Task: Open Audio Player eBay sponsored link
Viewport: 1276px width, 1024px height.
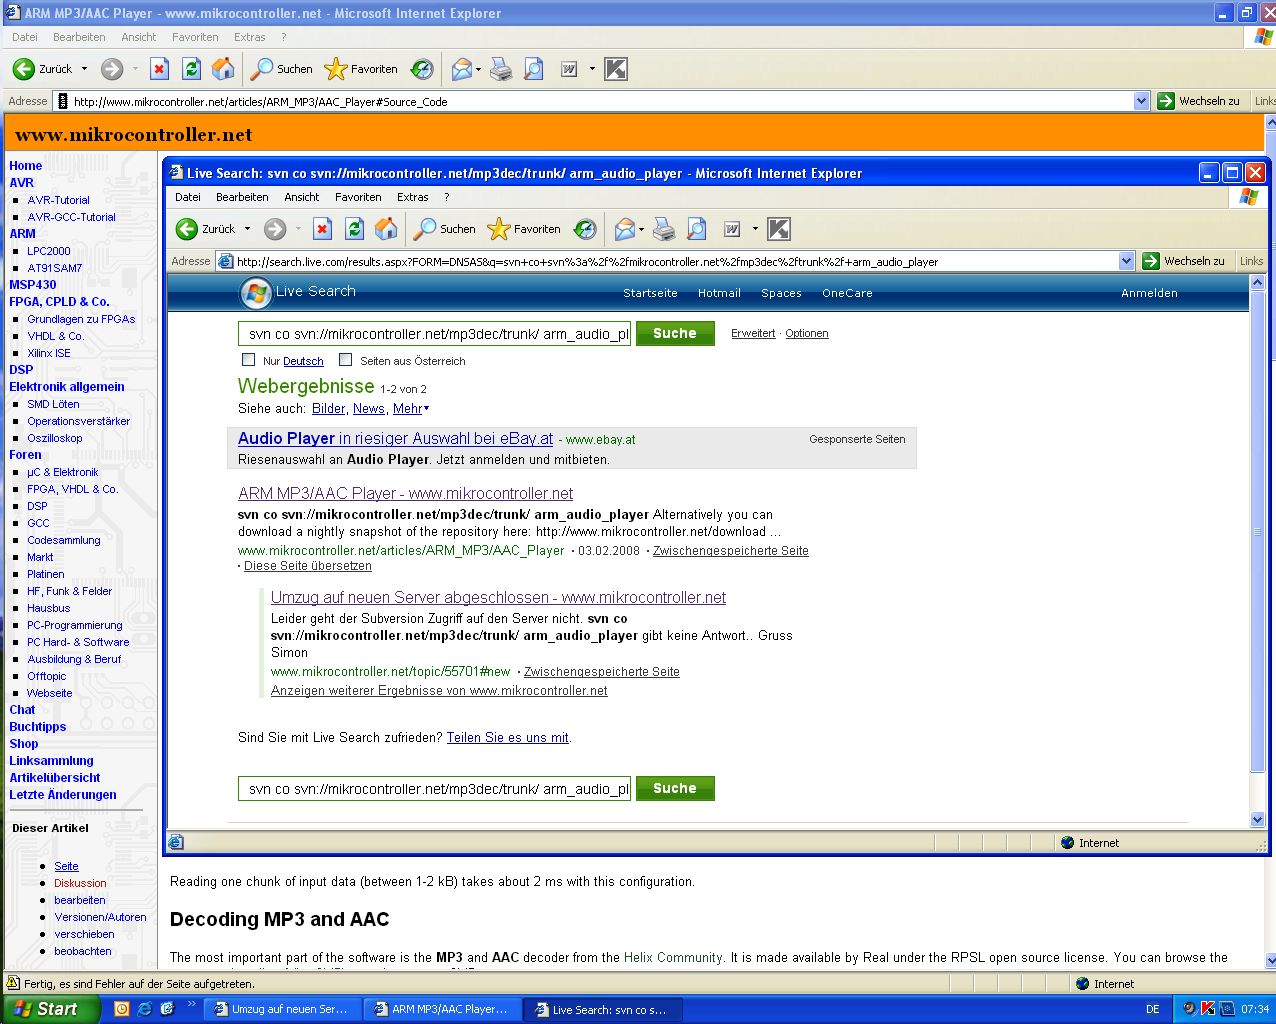Action: [x=395, y=438]
